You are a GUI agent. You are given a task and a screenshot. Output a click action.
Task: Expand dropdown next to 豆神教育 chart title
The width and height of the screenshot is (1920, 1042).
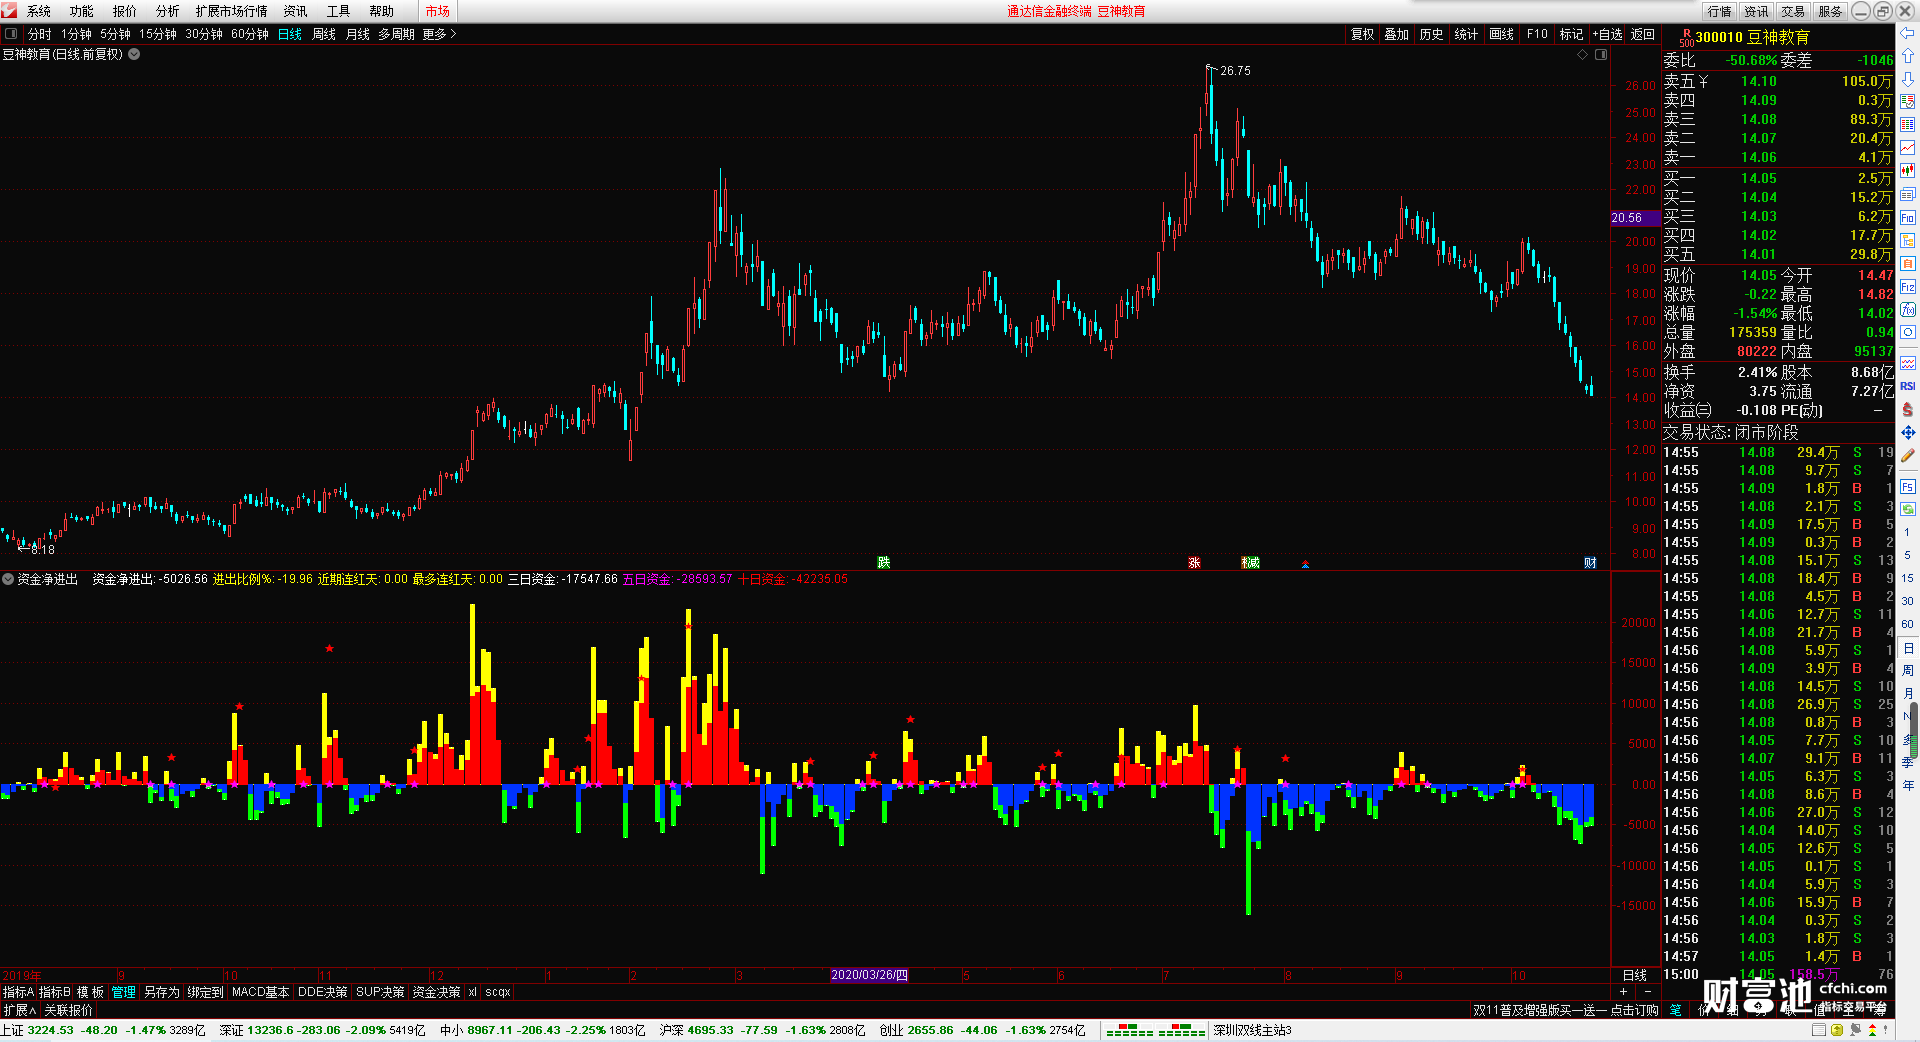pyautogui.click(x=134, y=55)
